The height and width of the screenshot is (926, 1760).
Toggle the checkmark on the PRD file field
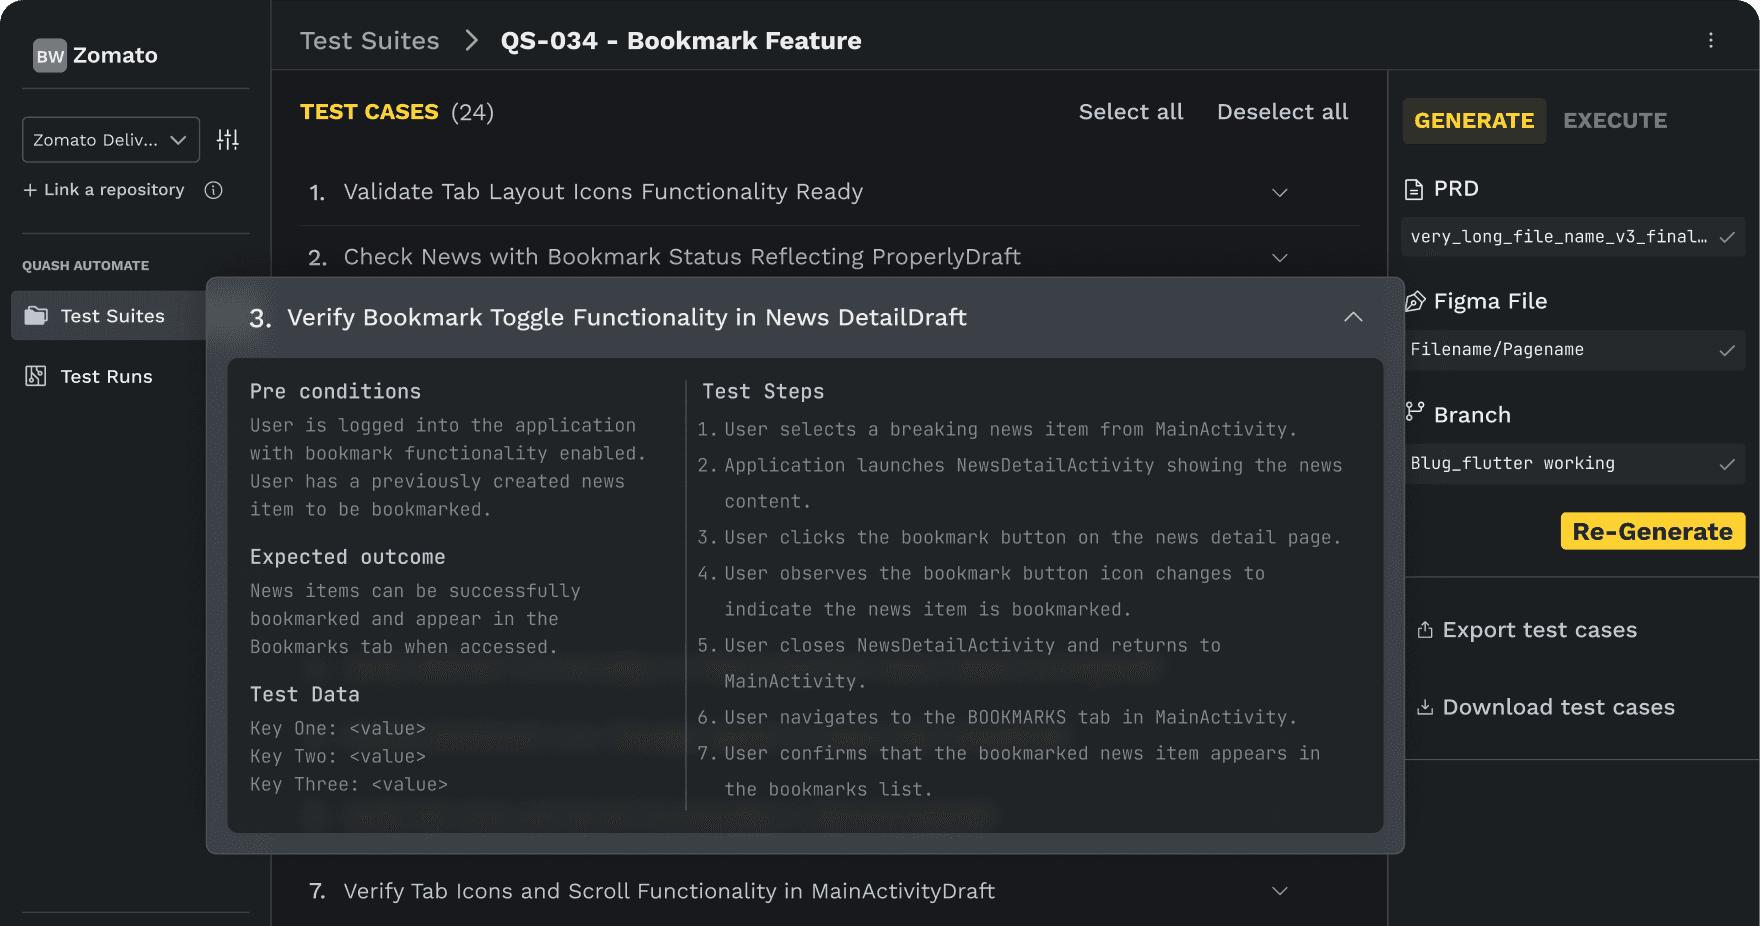(1727, 237)
